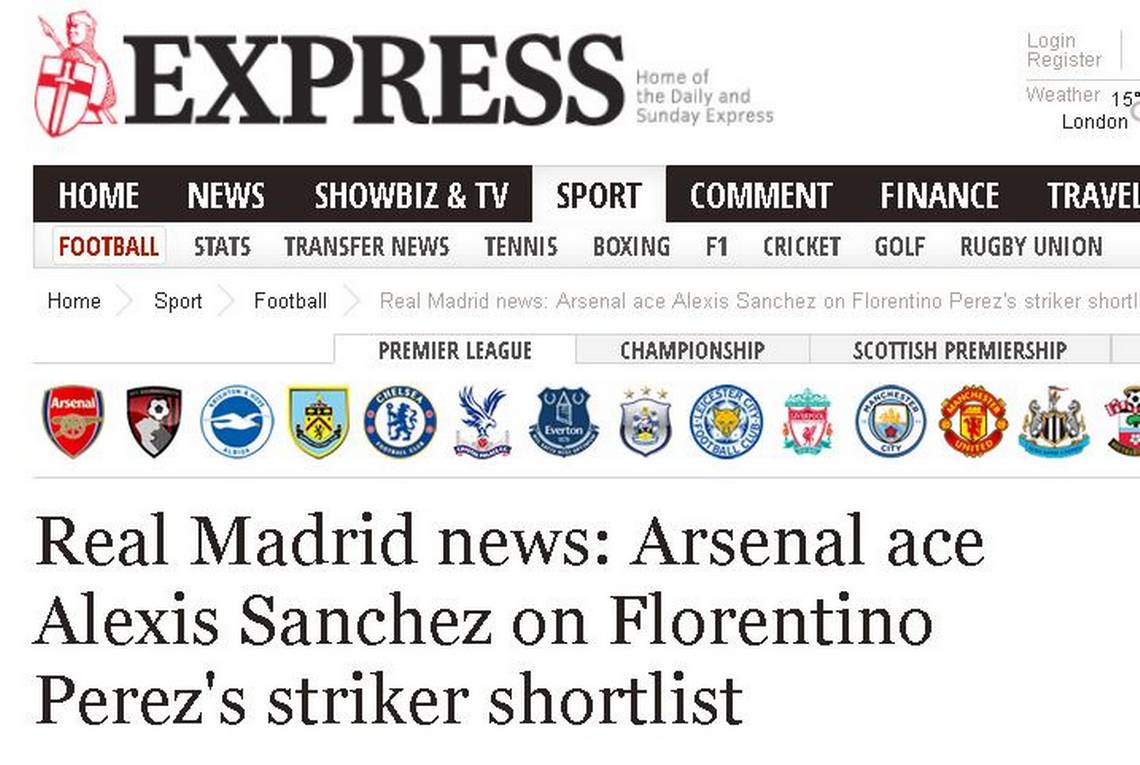Select the Newcastle United crest

[1053, 422]
